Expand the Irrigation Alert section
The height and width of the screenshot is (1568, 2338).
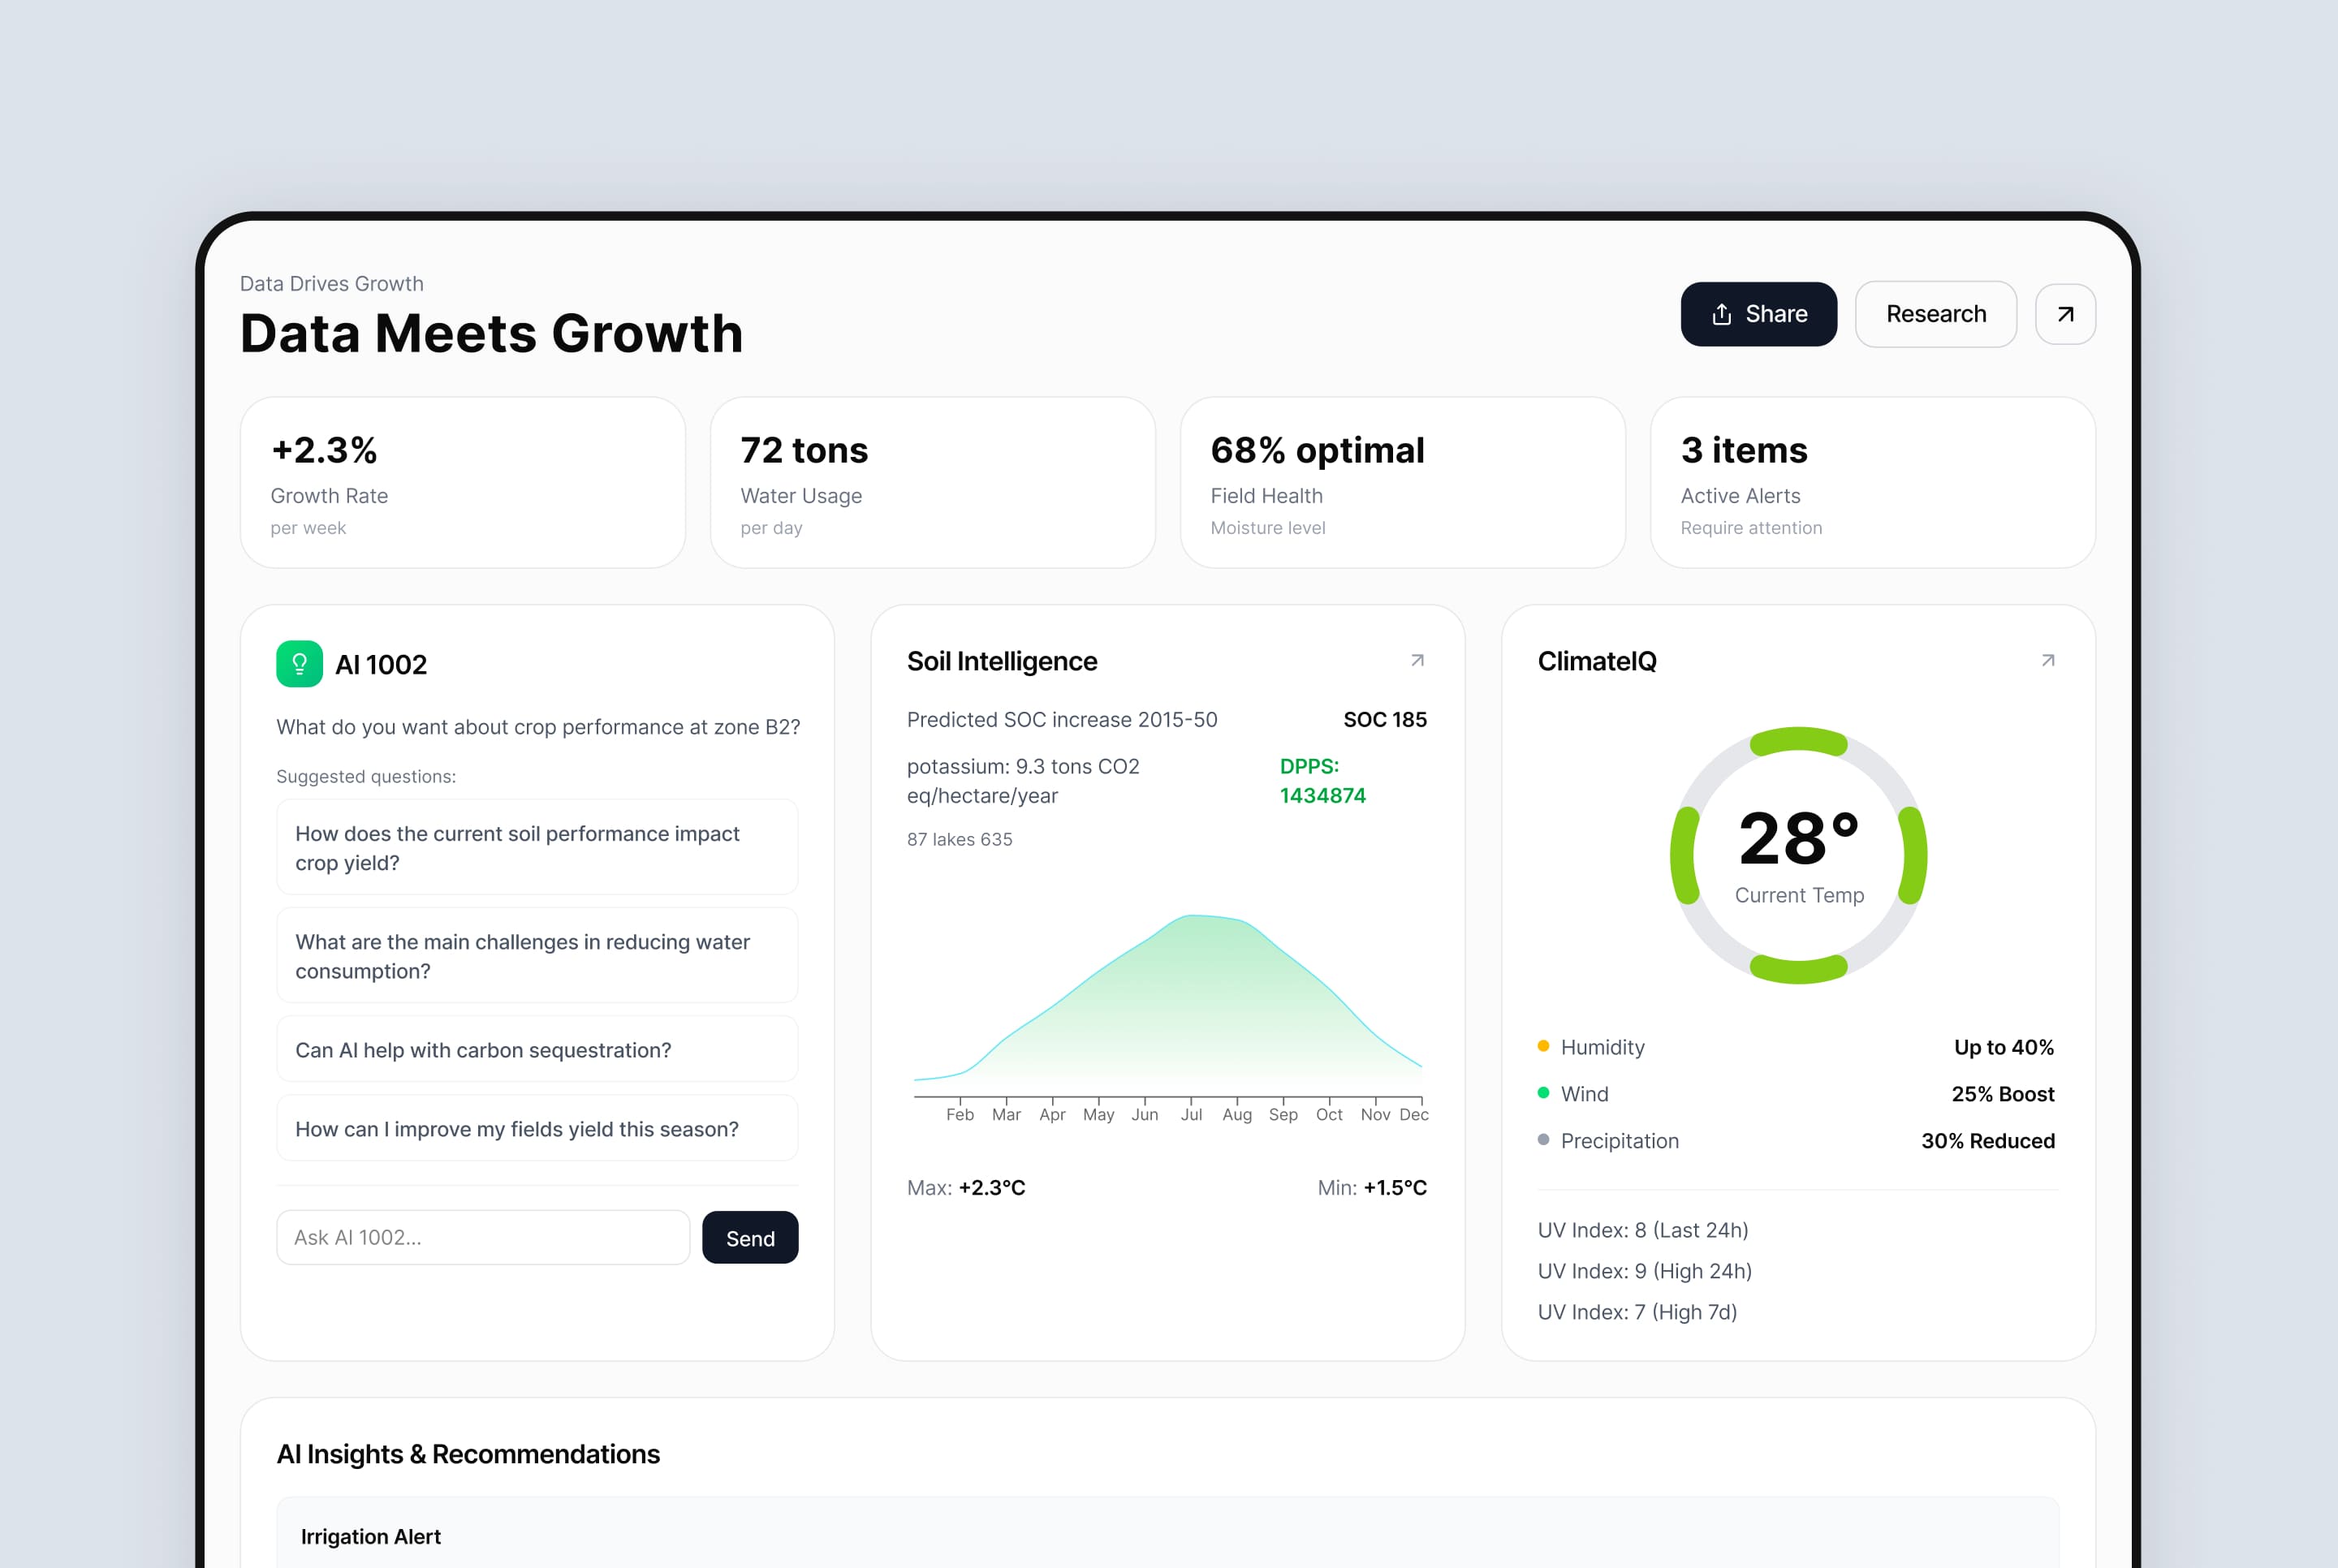(371, 1536)
